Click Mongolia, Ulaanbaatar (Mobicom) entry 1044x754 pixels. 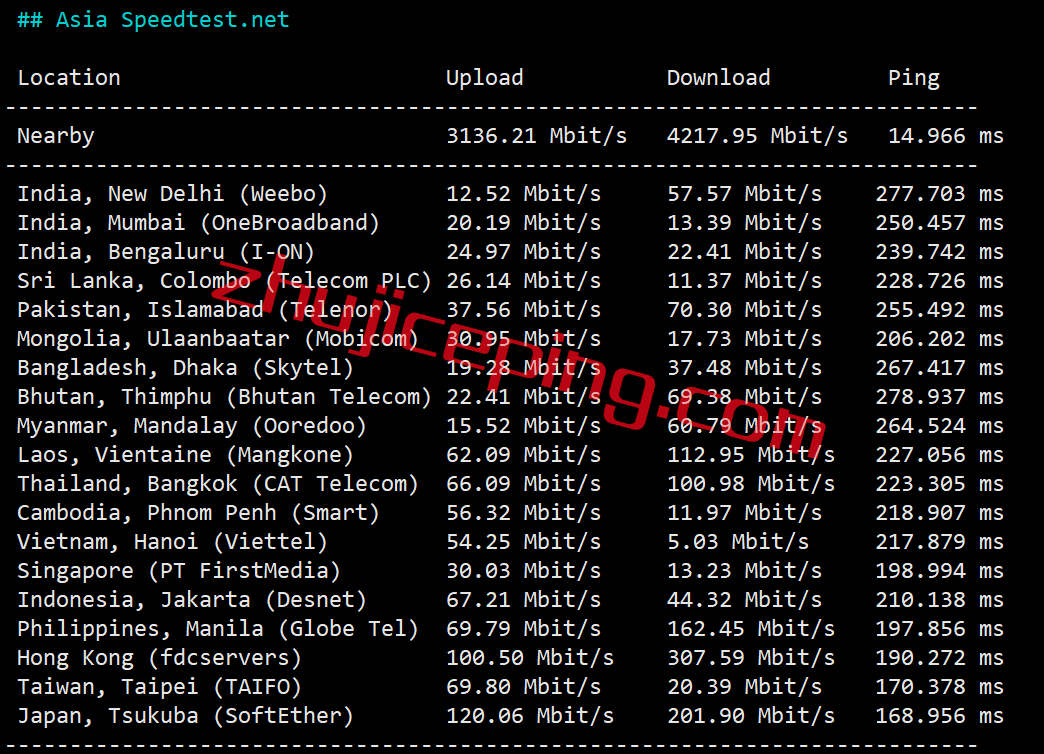pyautogui.click(x=218, y=339)
